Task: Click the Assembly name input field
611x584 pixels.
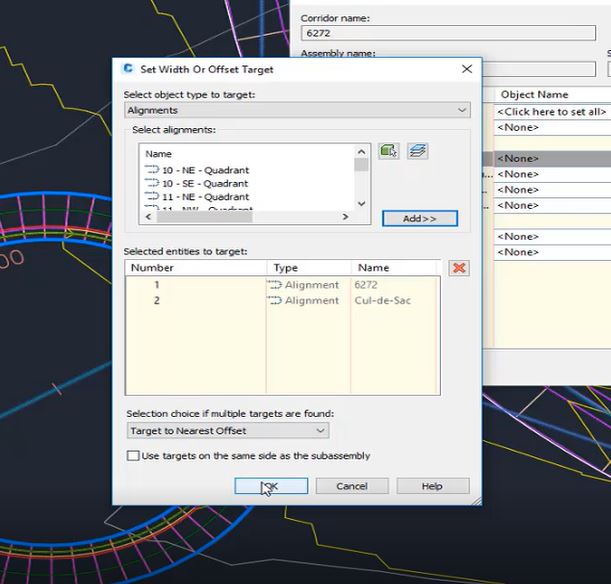Action: (x=539, y=69)
